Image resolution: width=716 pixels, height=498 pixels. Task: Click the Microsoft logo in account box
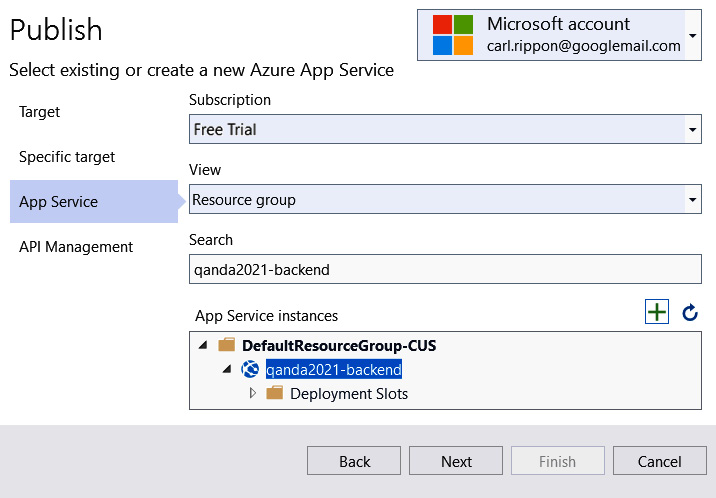[x=453, y=35]
